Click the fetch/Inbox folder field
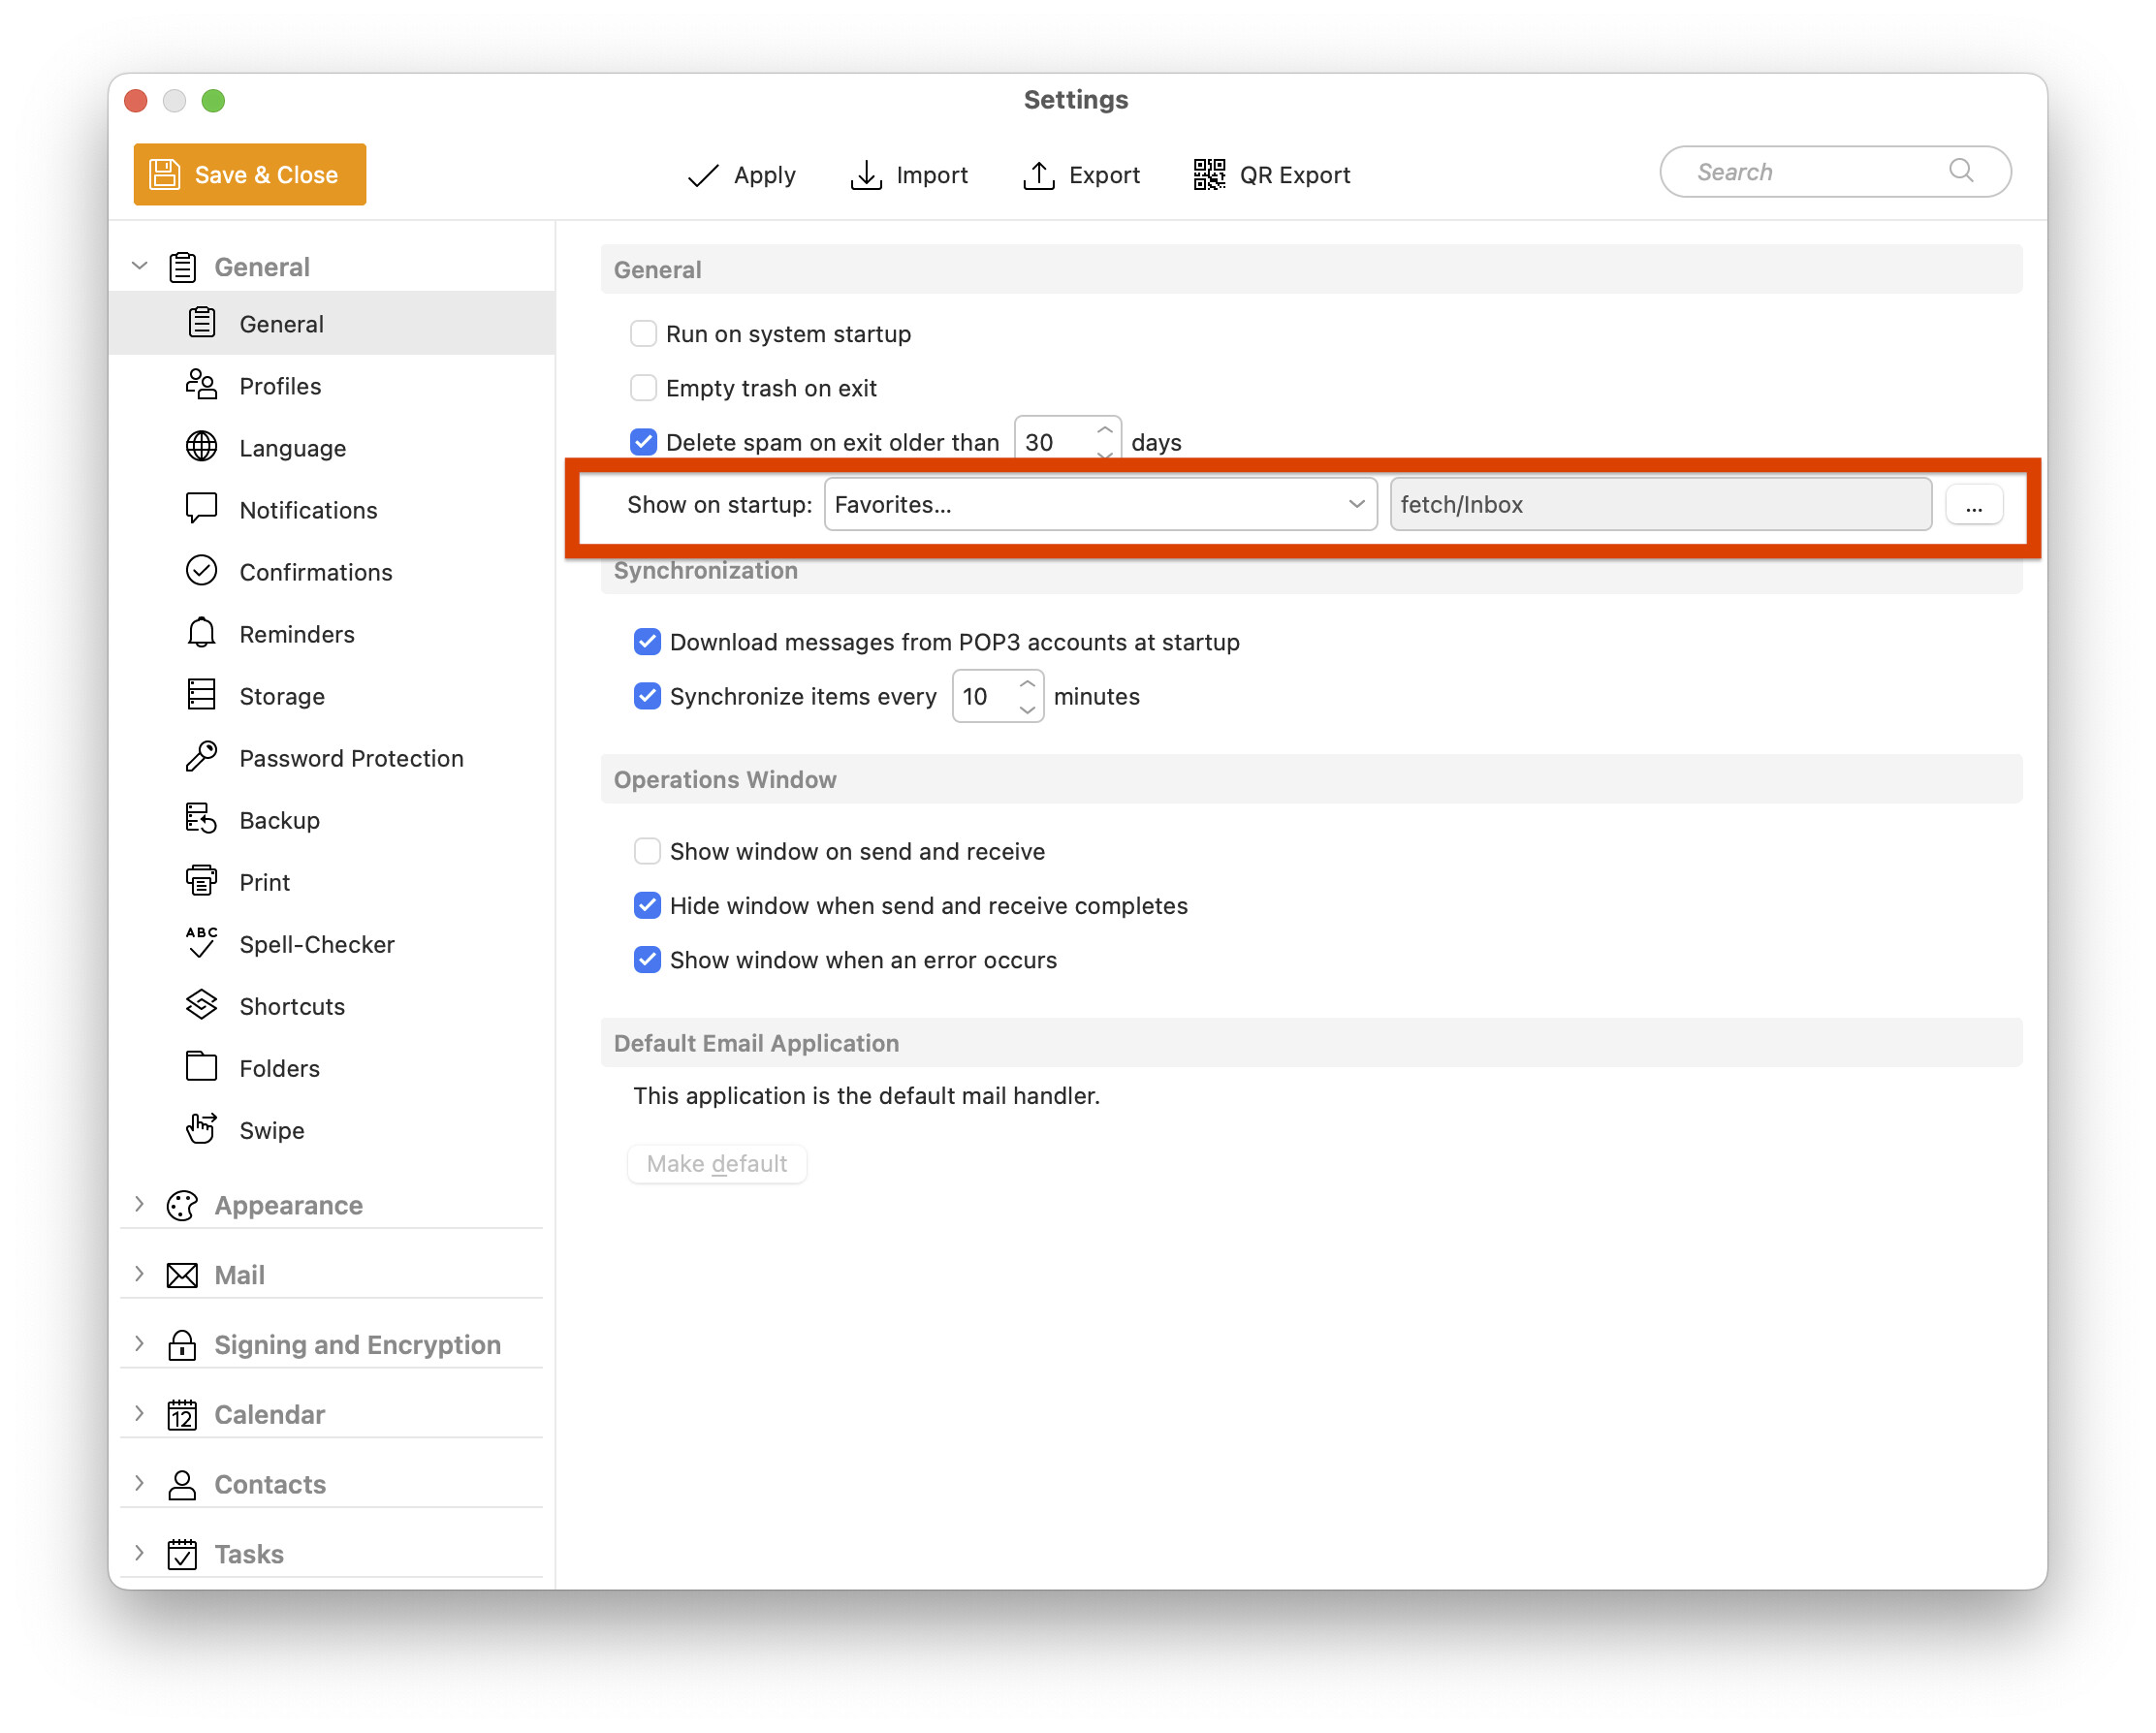 click(x=1661, y=504)
